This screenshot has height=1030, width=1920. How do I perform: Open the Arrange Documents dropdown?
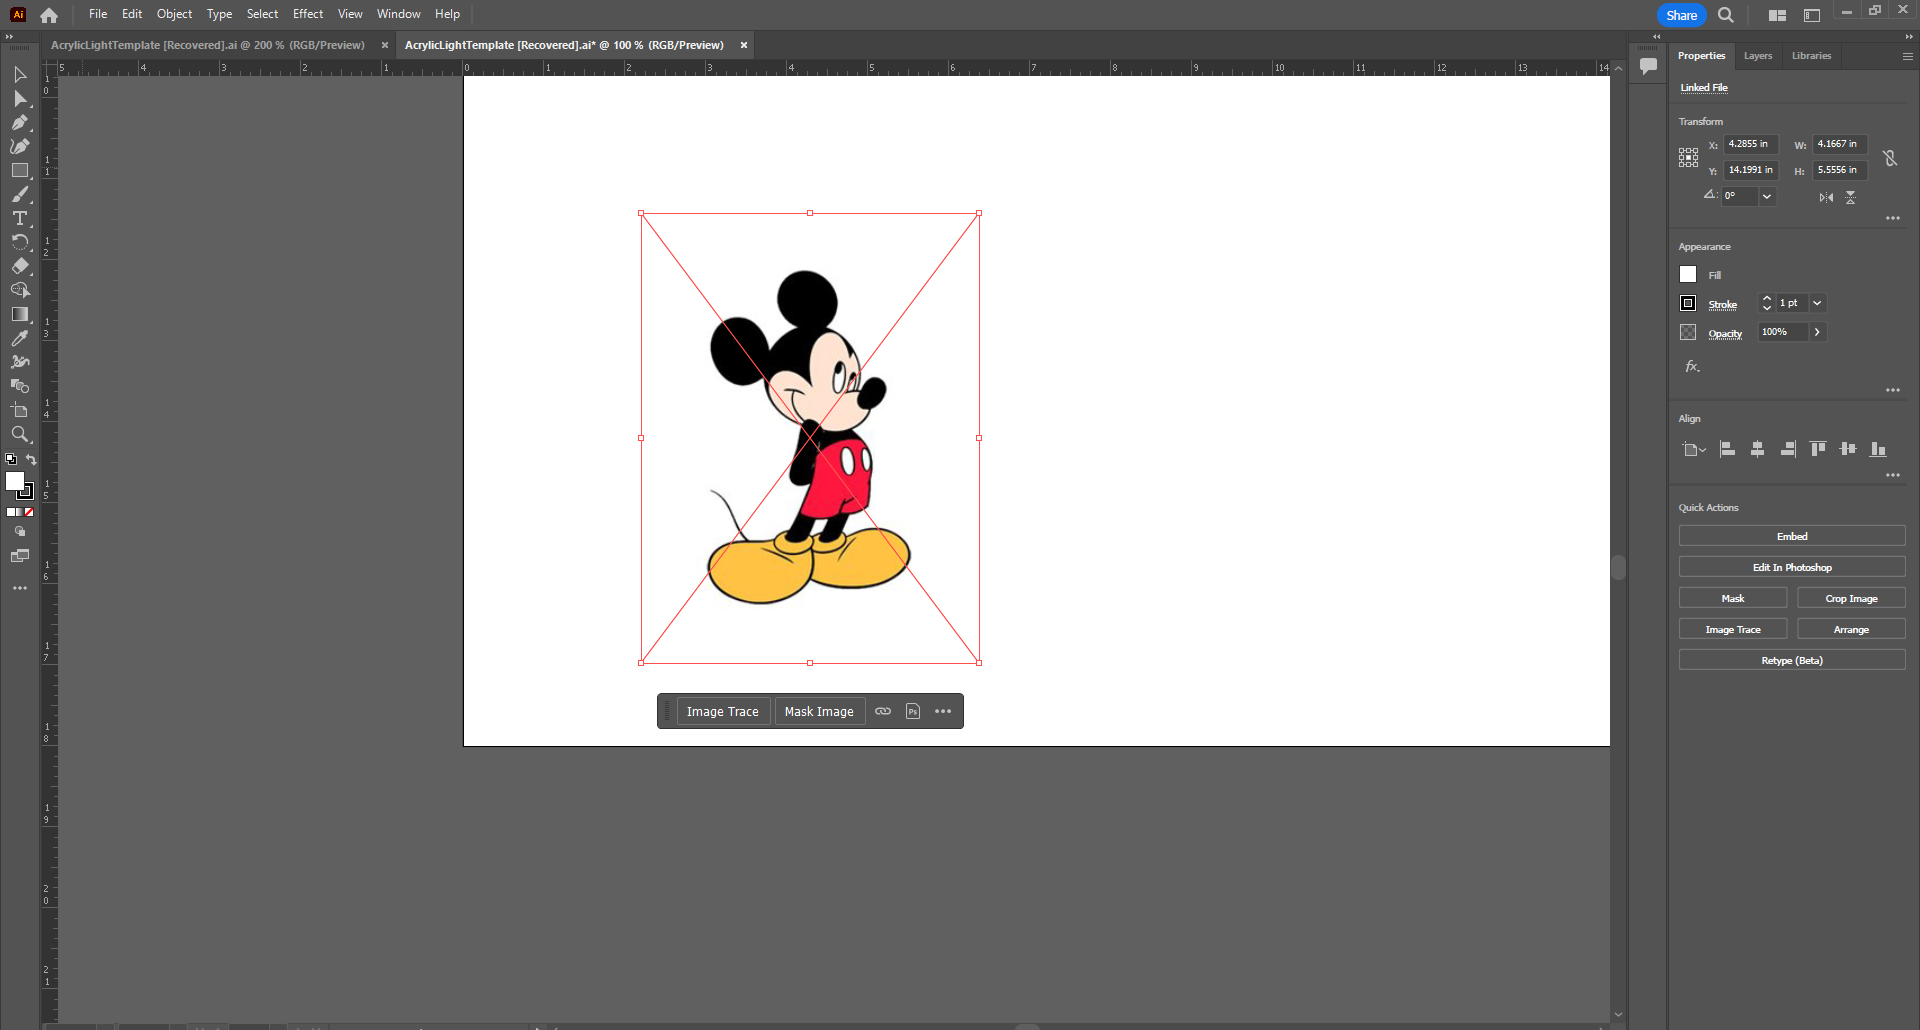1777,15
